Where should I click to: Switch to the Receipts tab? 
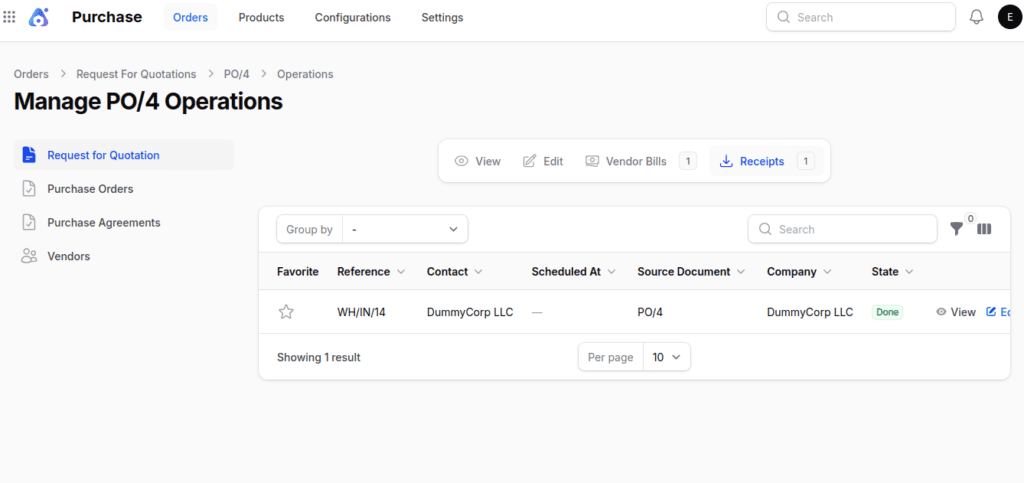pyautogui.click(x=766, y=161)
